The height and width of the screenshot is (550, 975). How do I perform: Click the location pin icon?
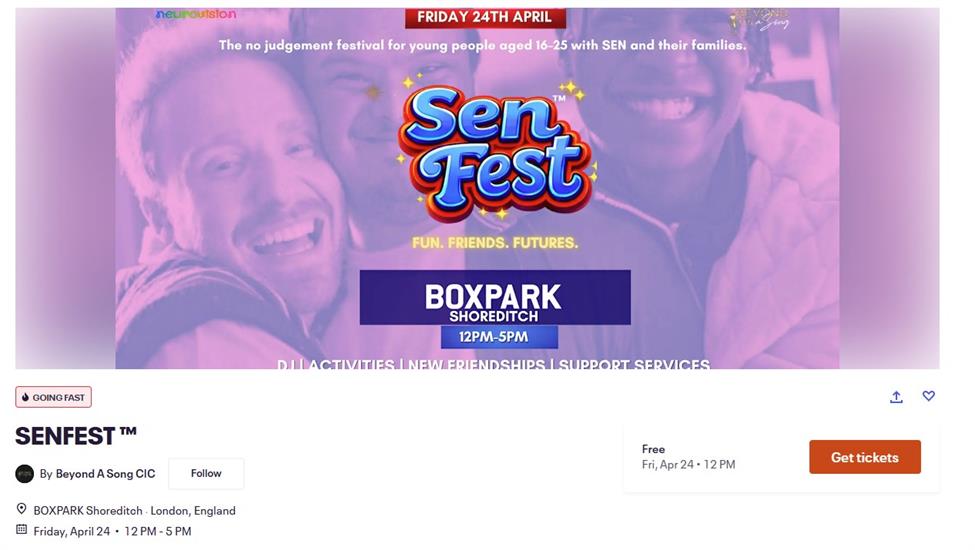click(x=22, y=510)
